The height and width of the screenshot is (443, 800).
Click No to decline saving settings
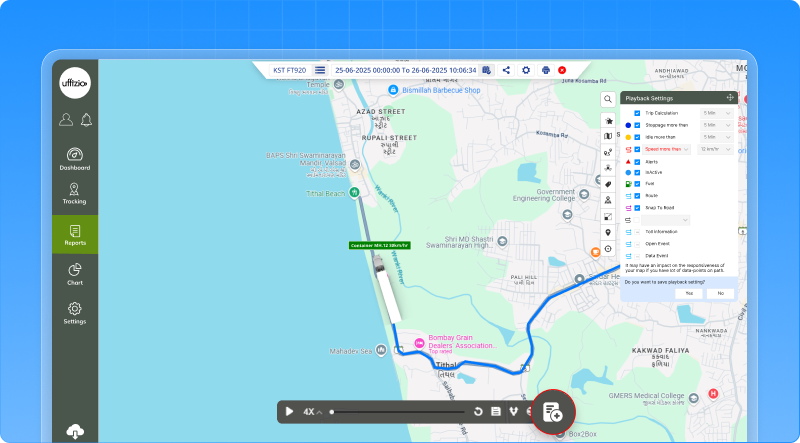pos(719,293)
